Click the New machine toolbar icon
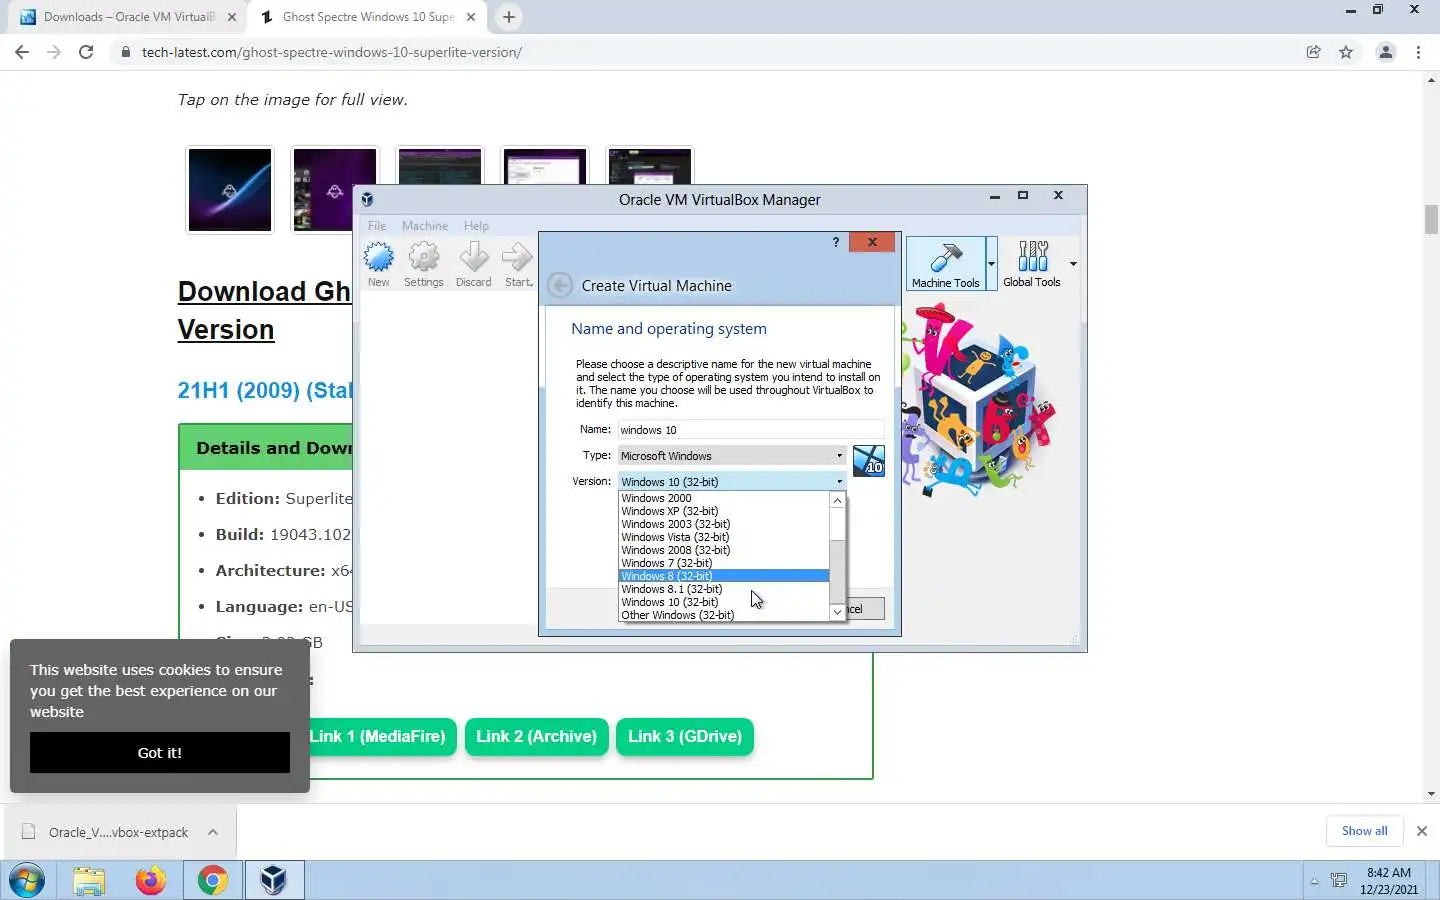The height and width of the screenshot is (900, 1440). pos(378,265)
